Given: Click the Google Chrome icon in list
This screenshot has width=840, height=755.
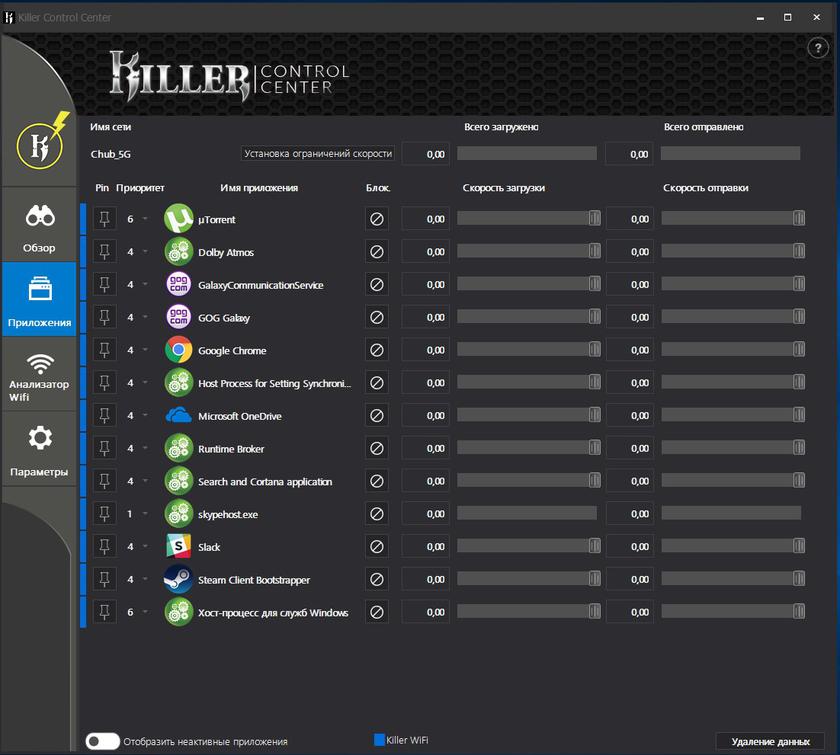Looking at the screenshot, I should [x=179, y=351].
